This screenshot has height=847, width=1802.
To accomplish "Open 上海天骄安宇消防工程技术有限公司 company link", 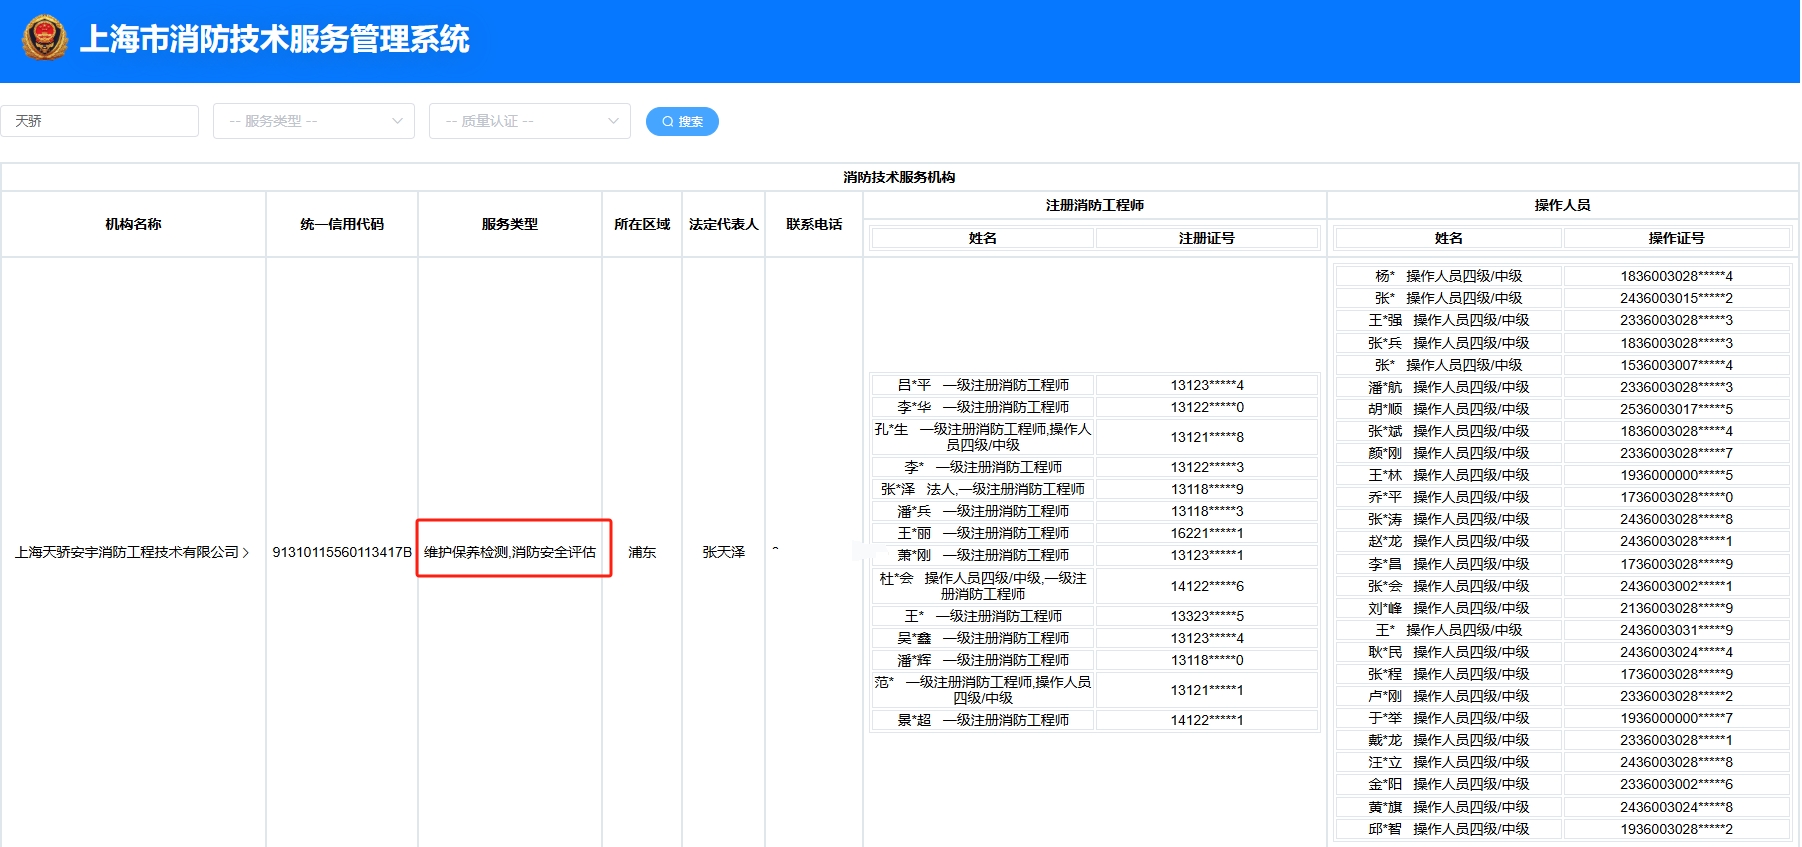I will tap(131, 552).
